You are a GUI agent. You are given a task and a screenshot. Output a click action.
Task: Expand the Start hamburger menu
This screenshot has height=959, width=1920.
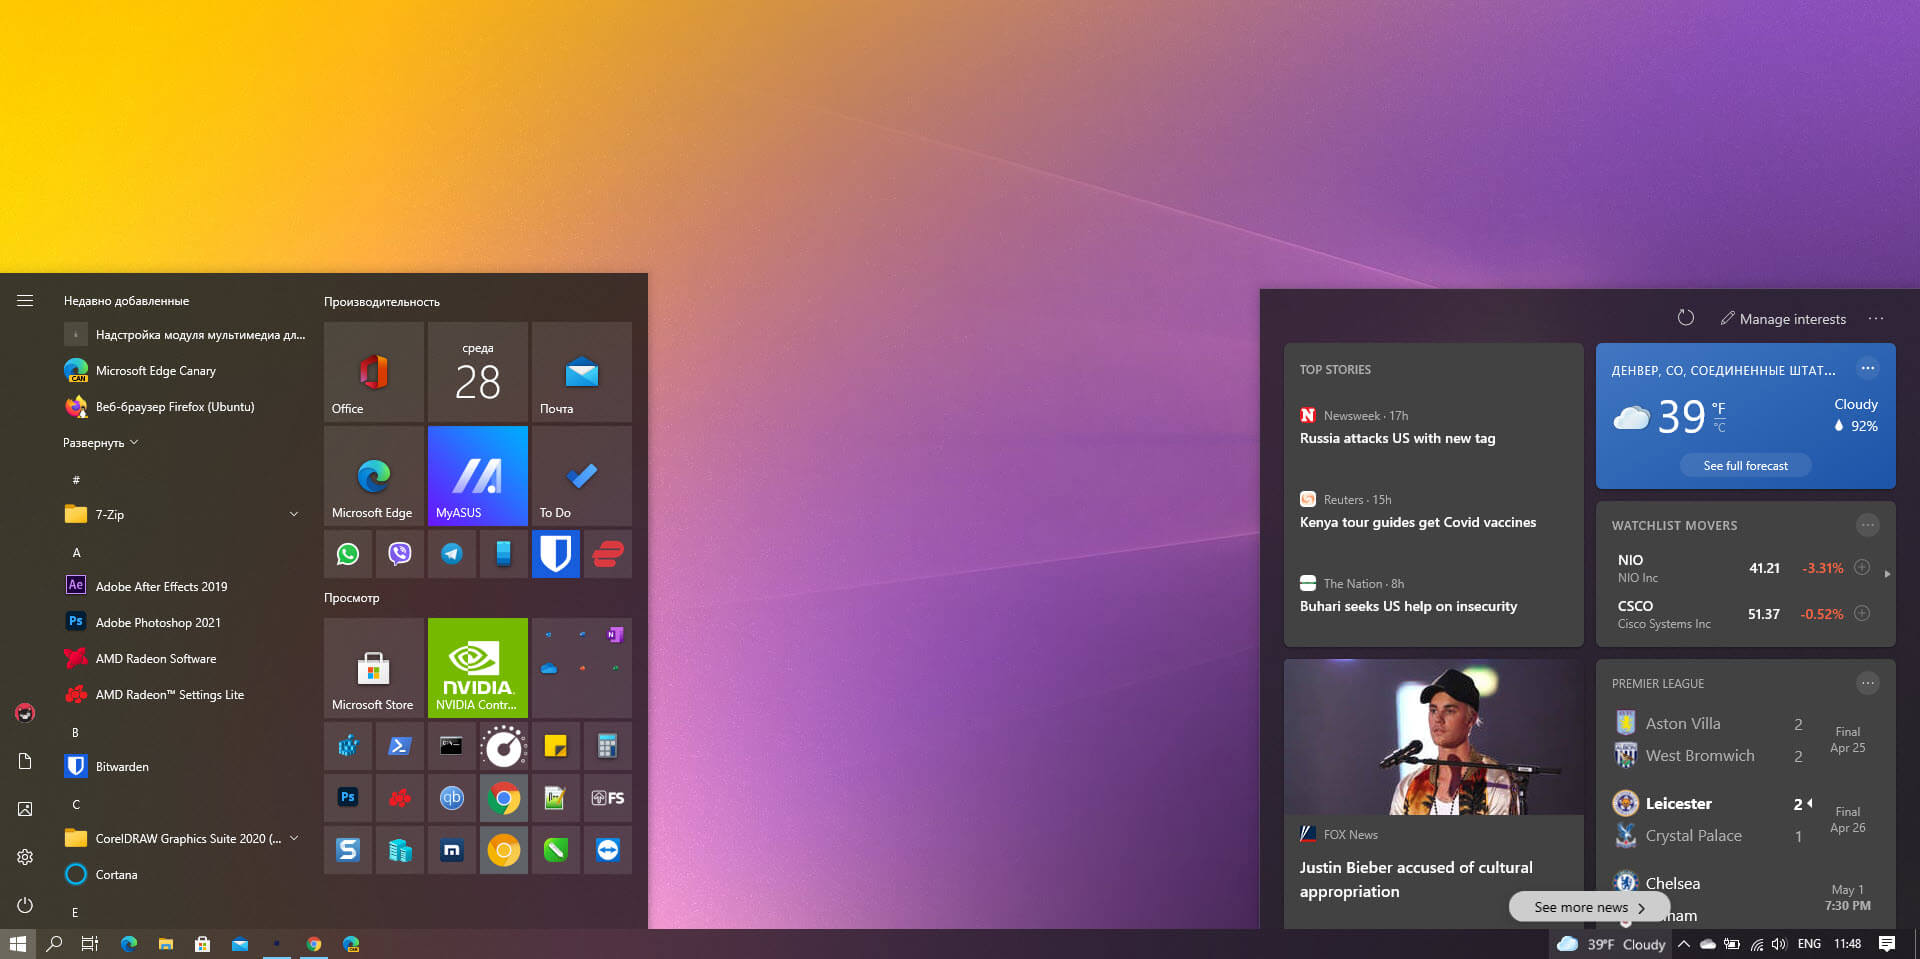(x=25, y=300)
